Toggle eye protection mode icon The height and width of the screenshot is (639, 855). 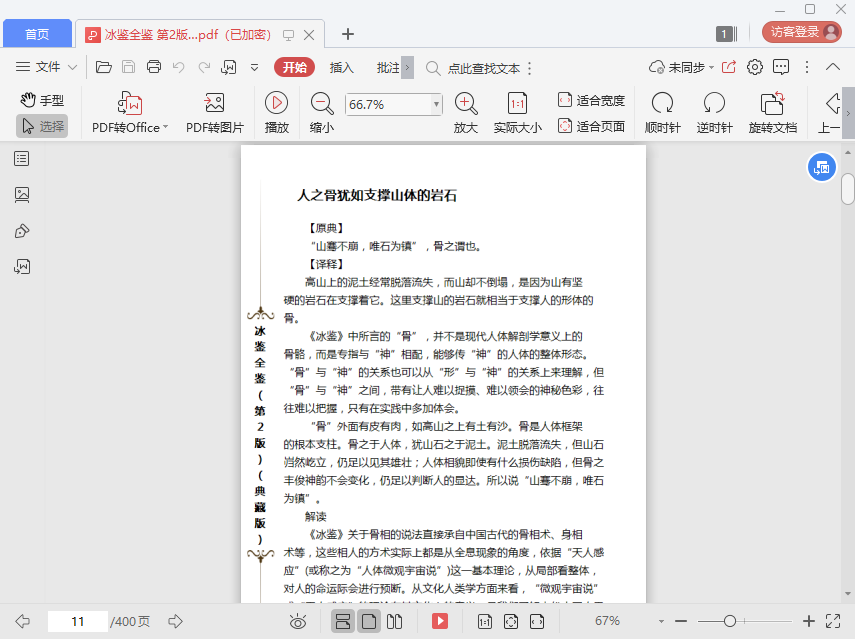tap(297, 621)
